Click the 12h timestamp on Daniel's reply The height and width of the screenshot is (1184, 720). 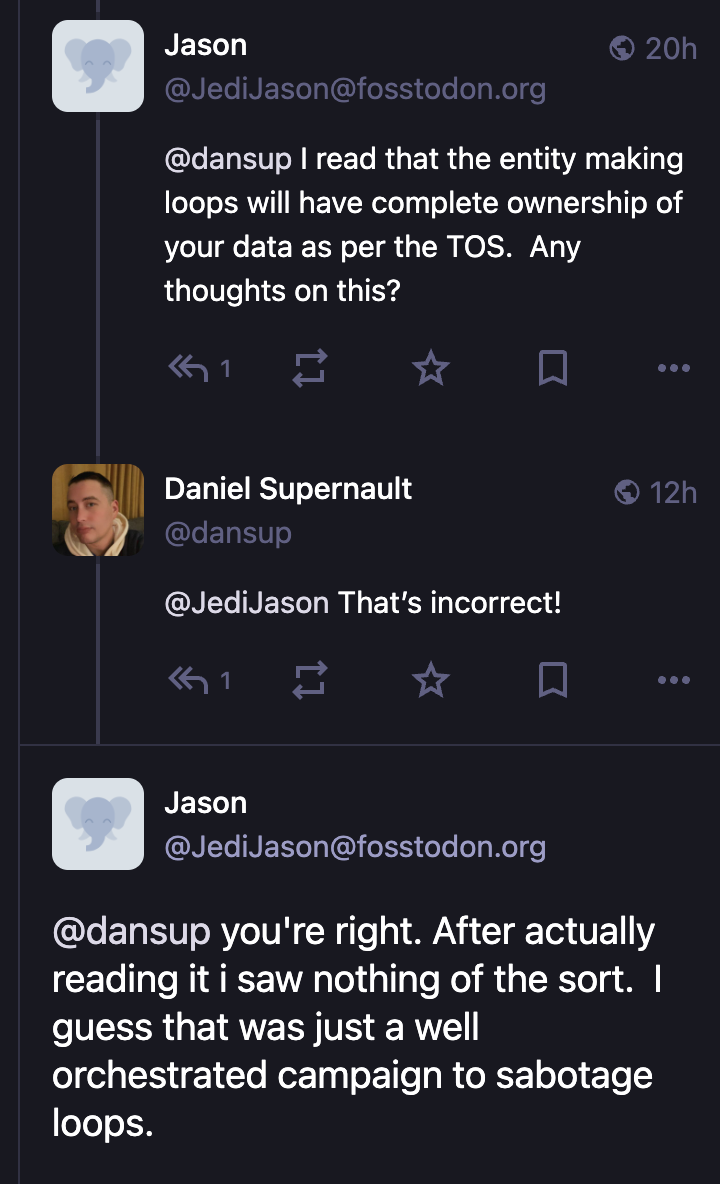click(671, 492)
